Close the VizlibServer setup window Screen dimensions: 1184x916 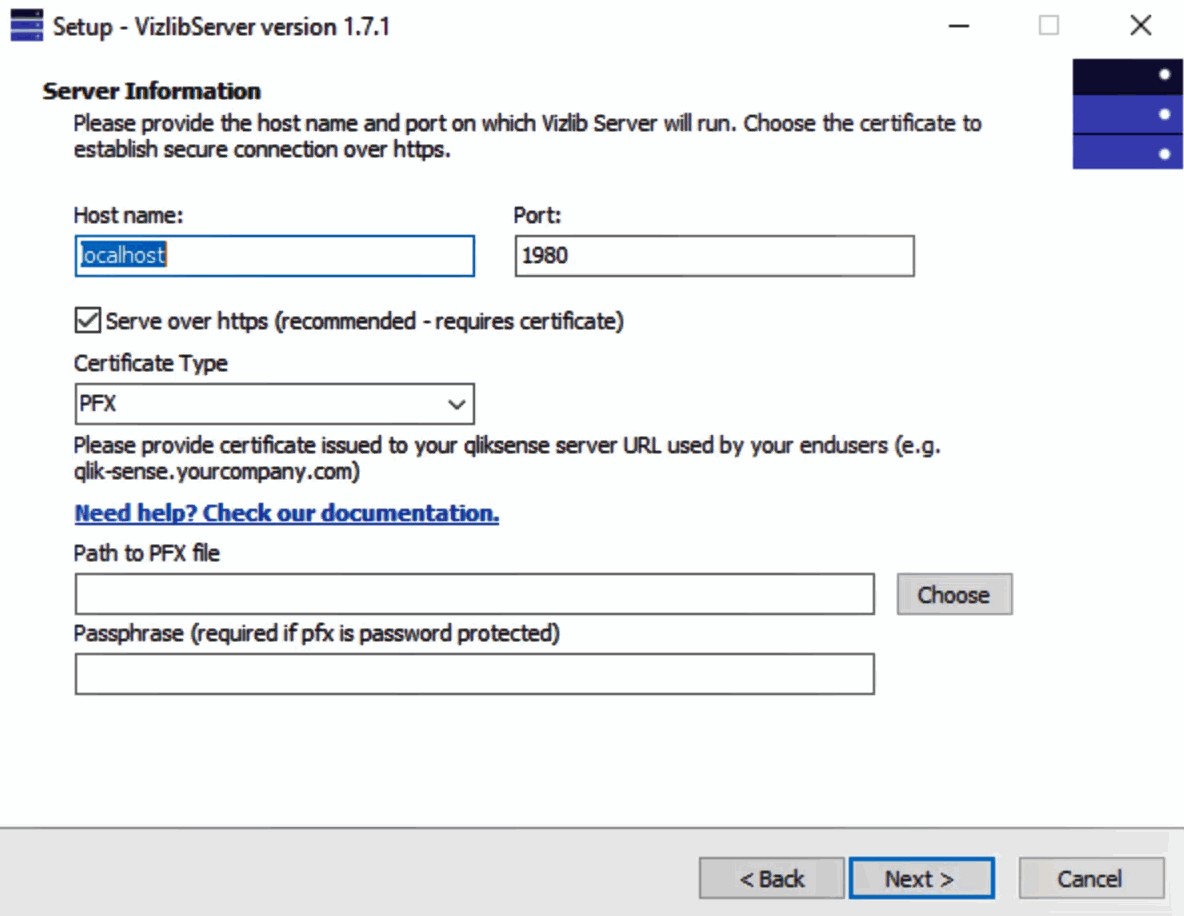(x=1140, y=26)
